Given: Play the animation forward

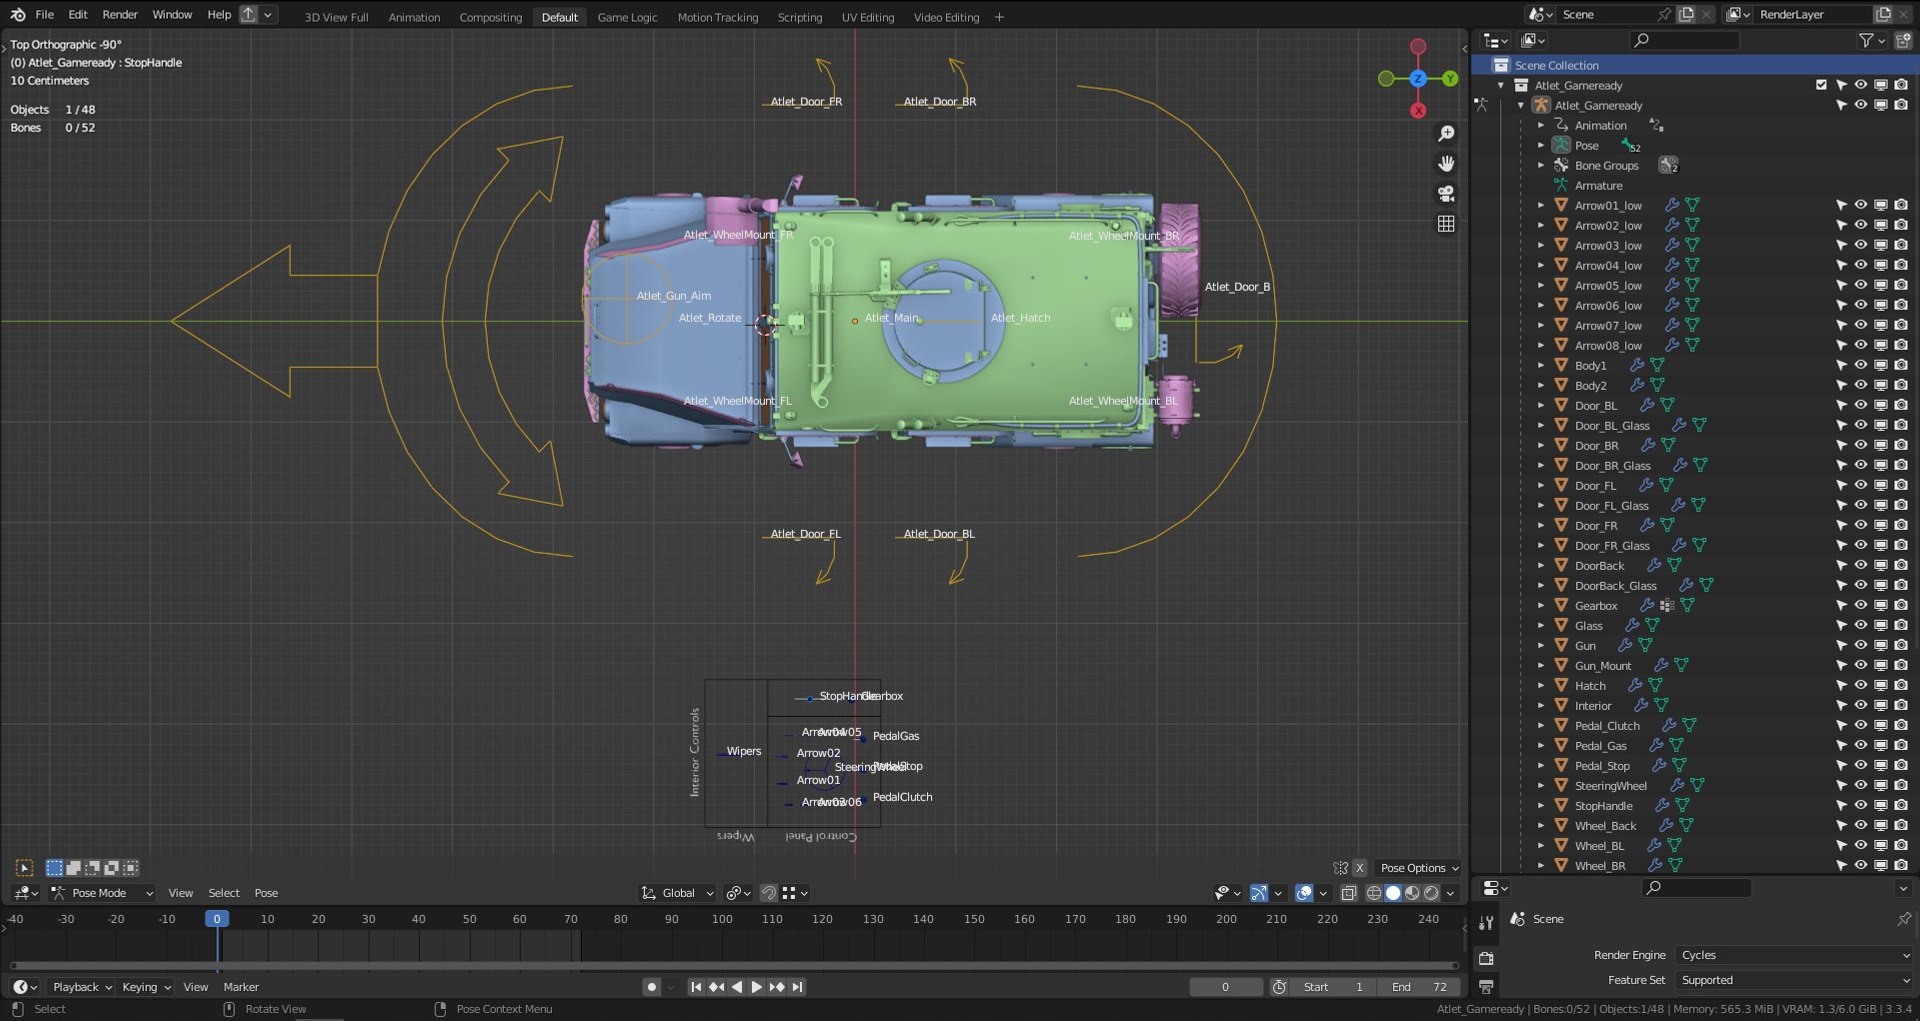Looking at the screenshot, I should 756,987.
